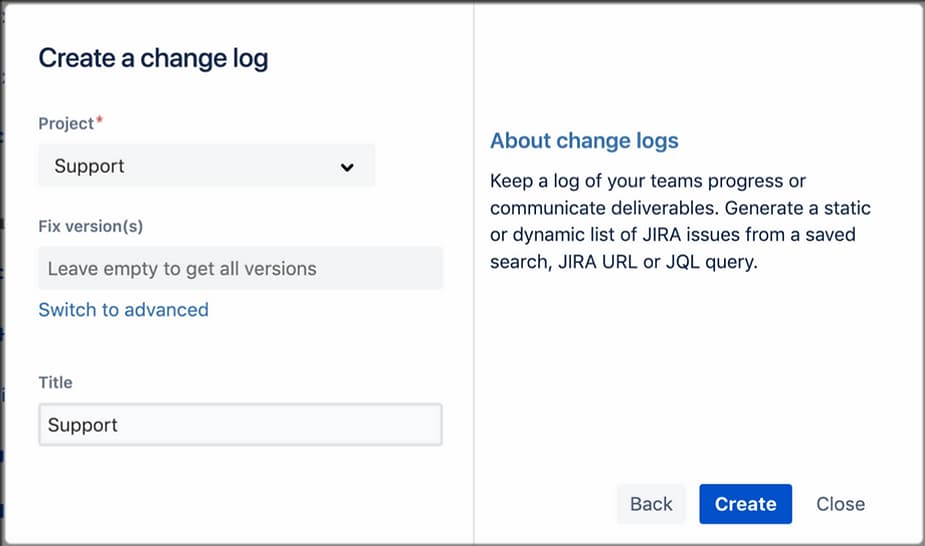Click the Leave empty to get all versions placeholder
This screenshot has width=925, height=546.
(x=182, y=269)
